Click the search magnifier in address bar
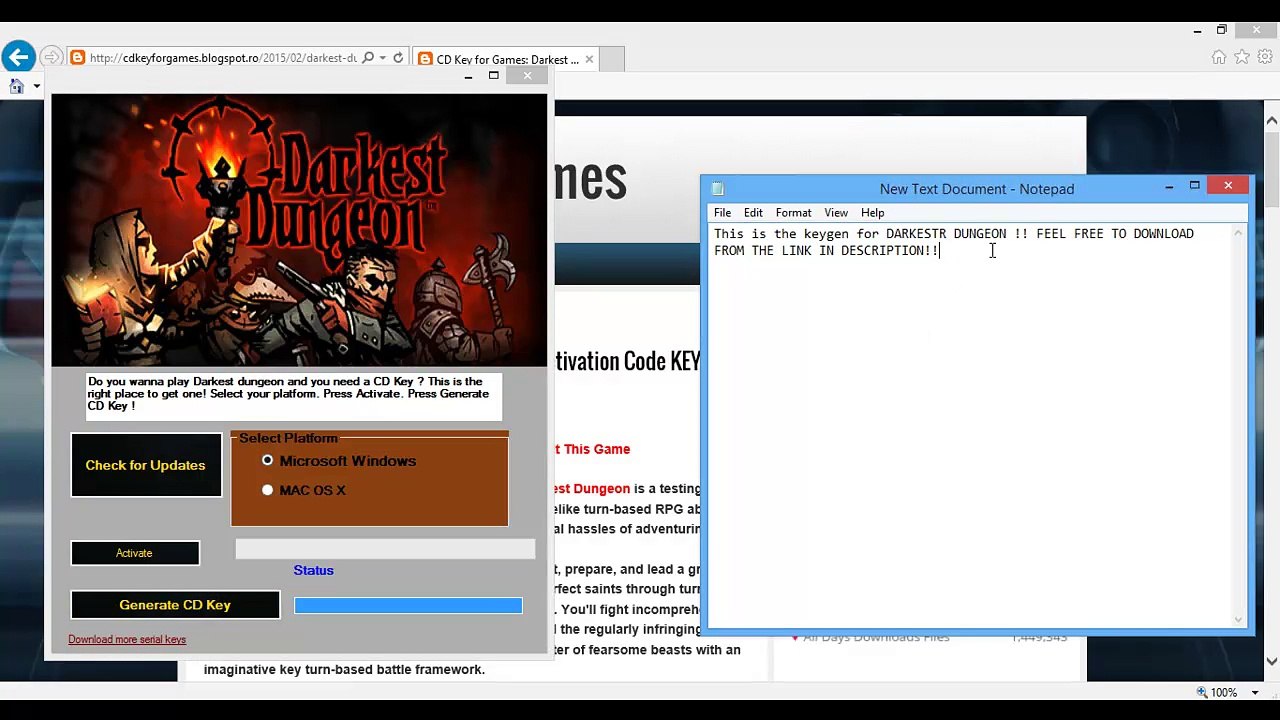Image resolution: width=1280 pixels, height=720 pixels. point(368,58)
